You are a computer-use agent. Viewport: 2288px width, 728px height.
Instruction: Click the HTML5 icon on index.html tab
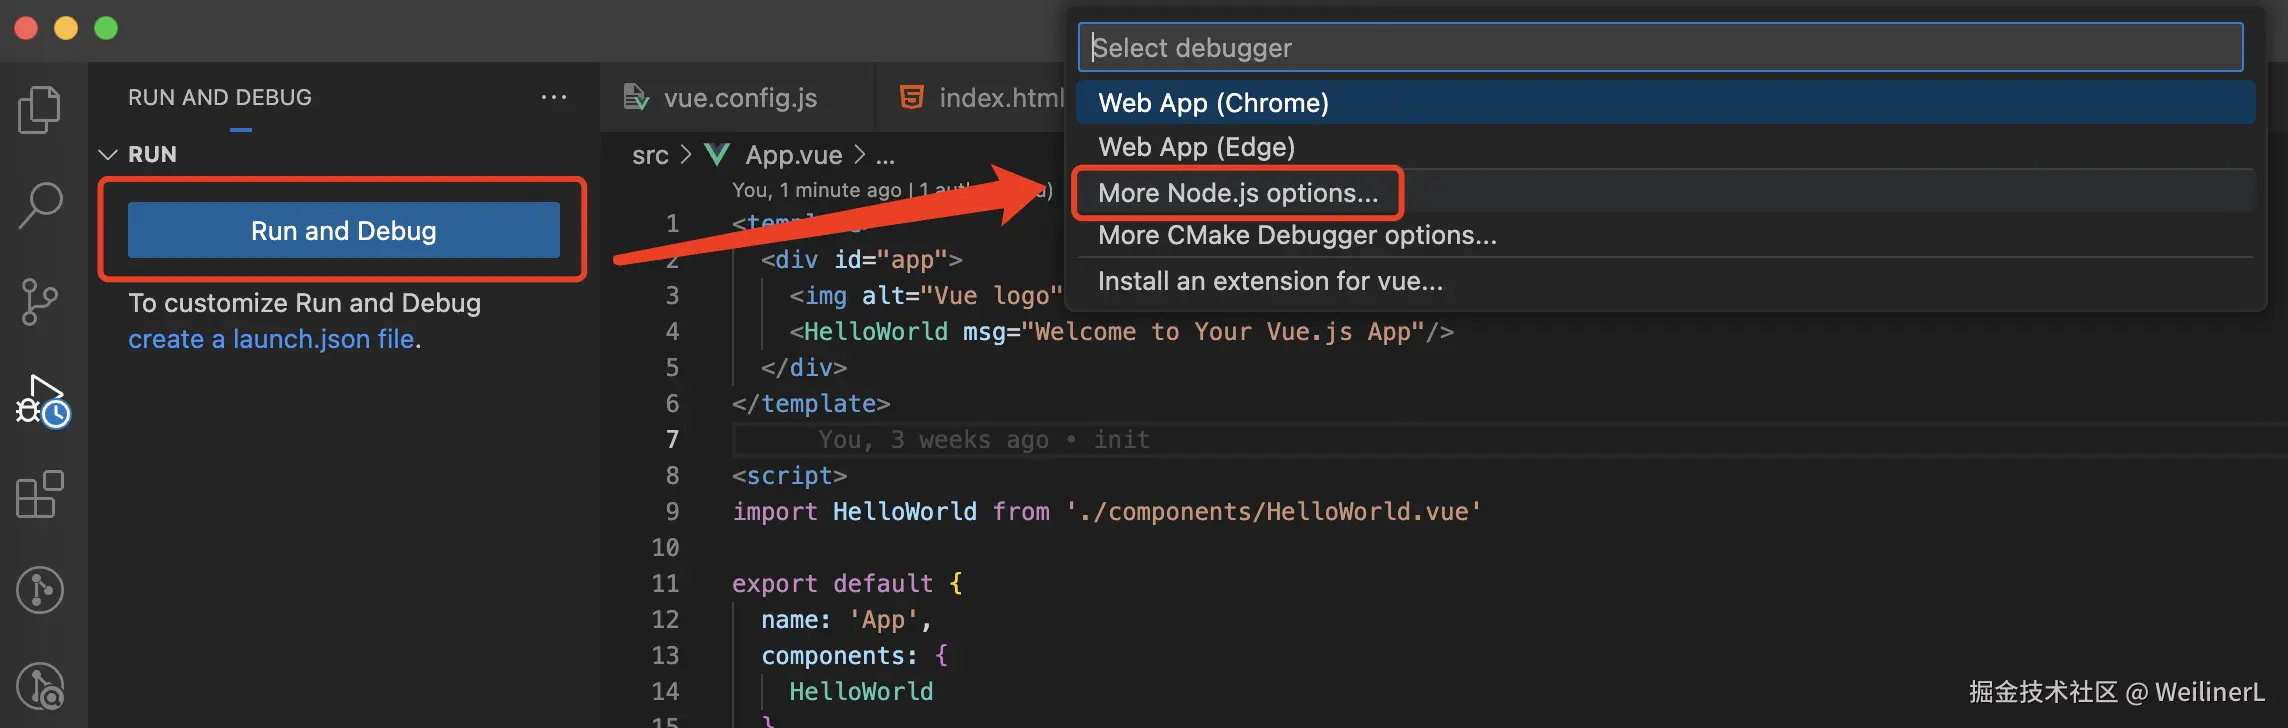[x=912, y=97]
